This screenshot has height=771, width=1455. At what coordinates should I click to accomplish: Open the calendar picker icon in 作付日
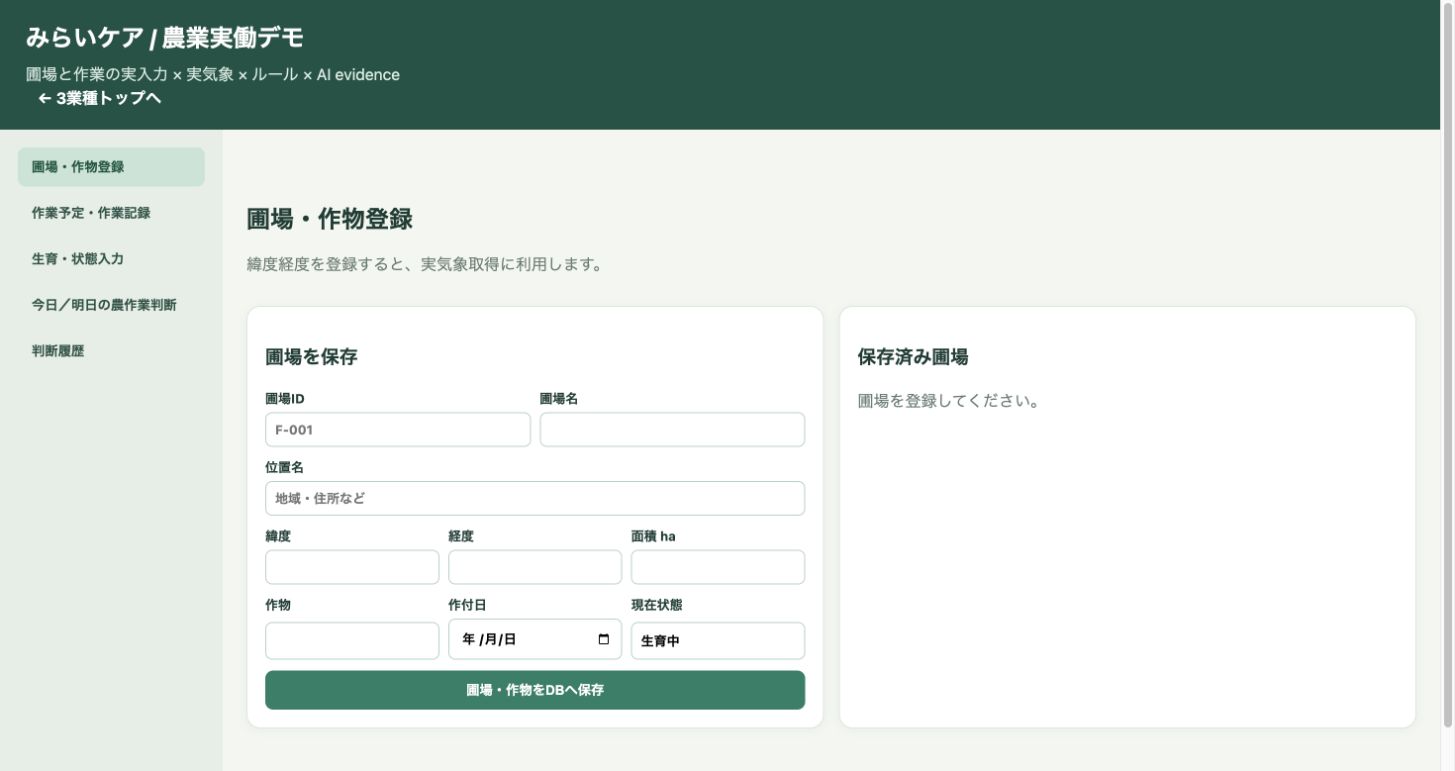(x=603, y=640)
